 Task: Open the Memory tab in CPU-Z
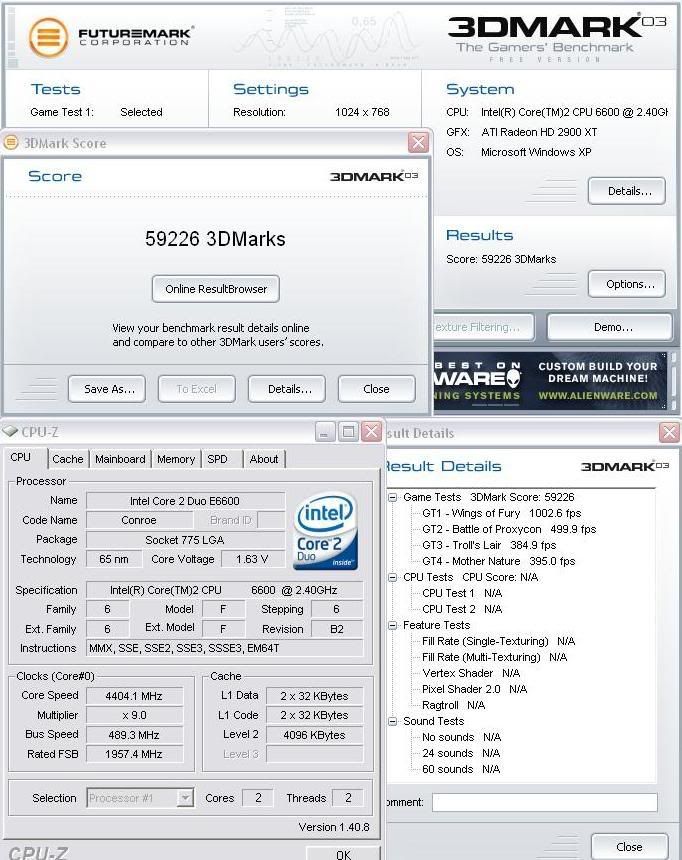[176, 459]
